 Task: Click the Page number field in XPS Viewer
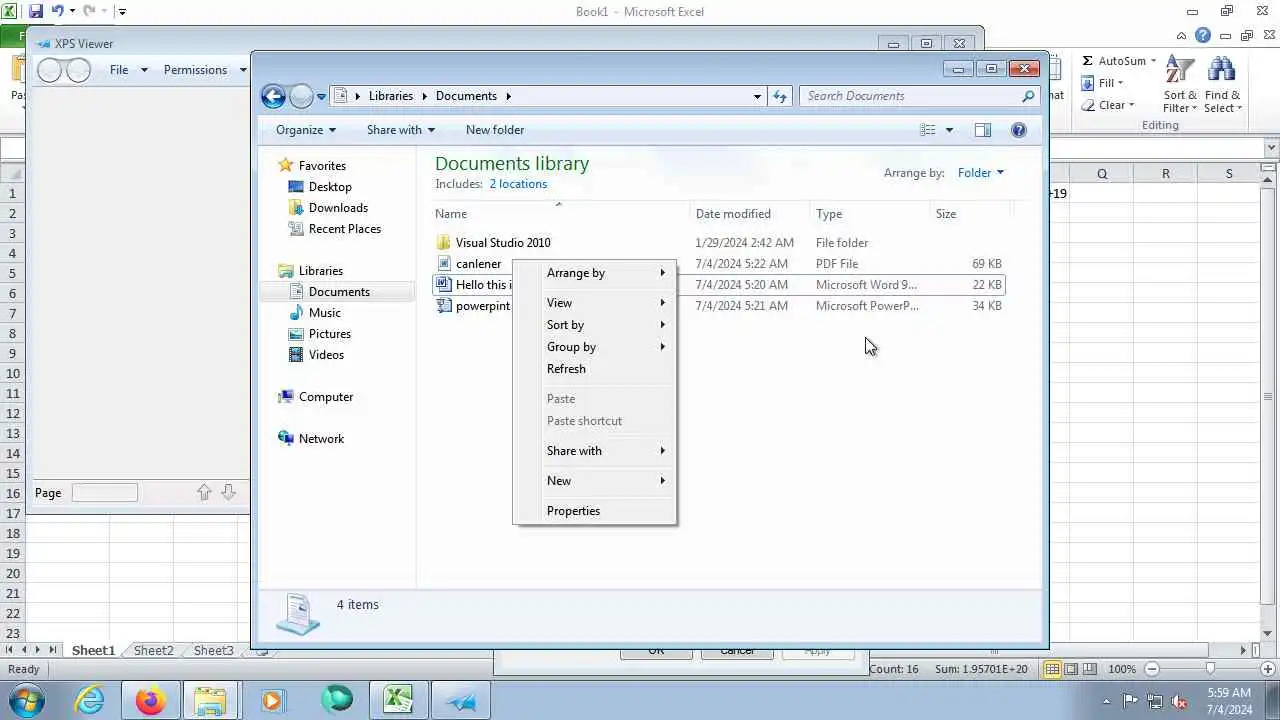click(x=105, y=492)
